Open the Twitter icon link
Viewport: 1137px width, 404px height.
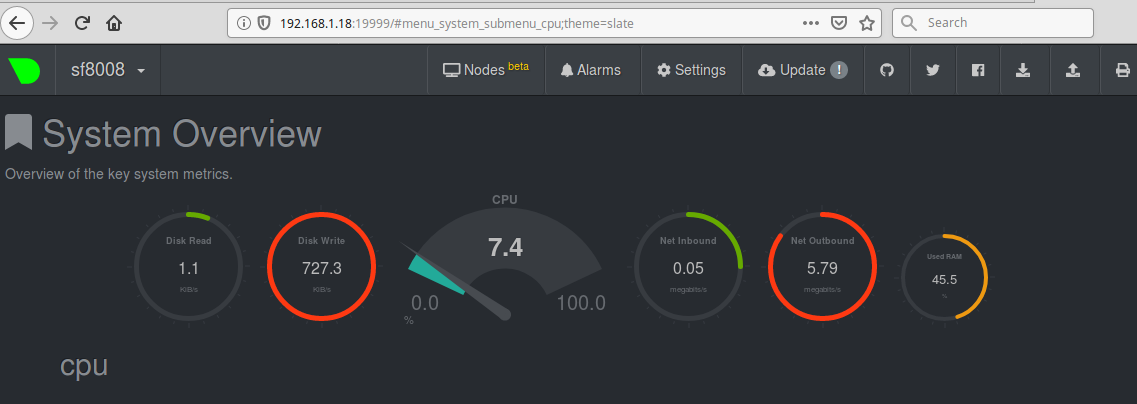coord(932,70)
